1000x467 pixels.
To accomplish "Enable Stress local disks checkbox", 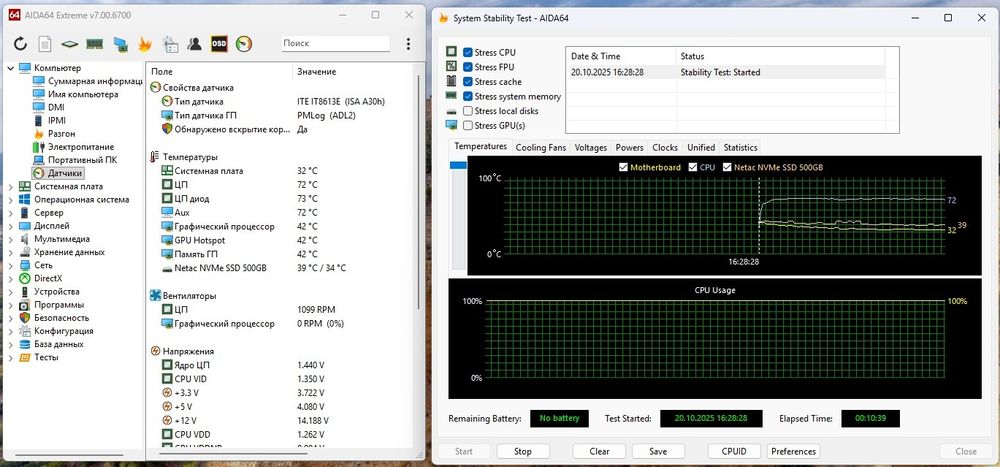I will (468, 111).
